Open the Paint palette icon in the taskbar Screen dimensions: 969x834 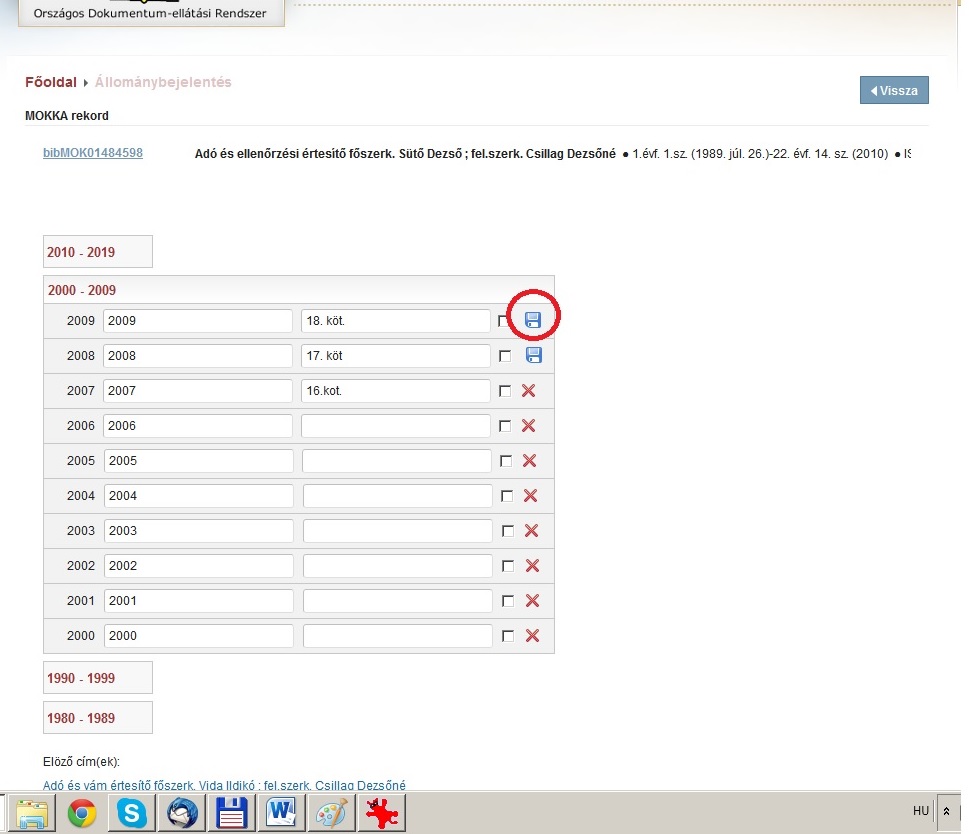pyautogui.click(x=328, y=814)
